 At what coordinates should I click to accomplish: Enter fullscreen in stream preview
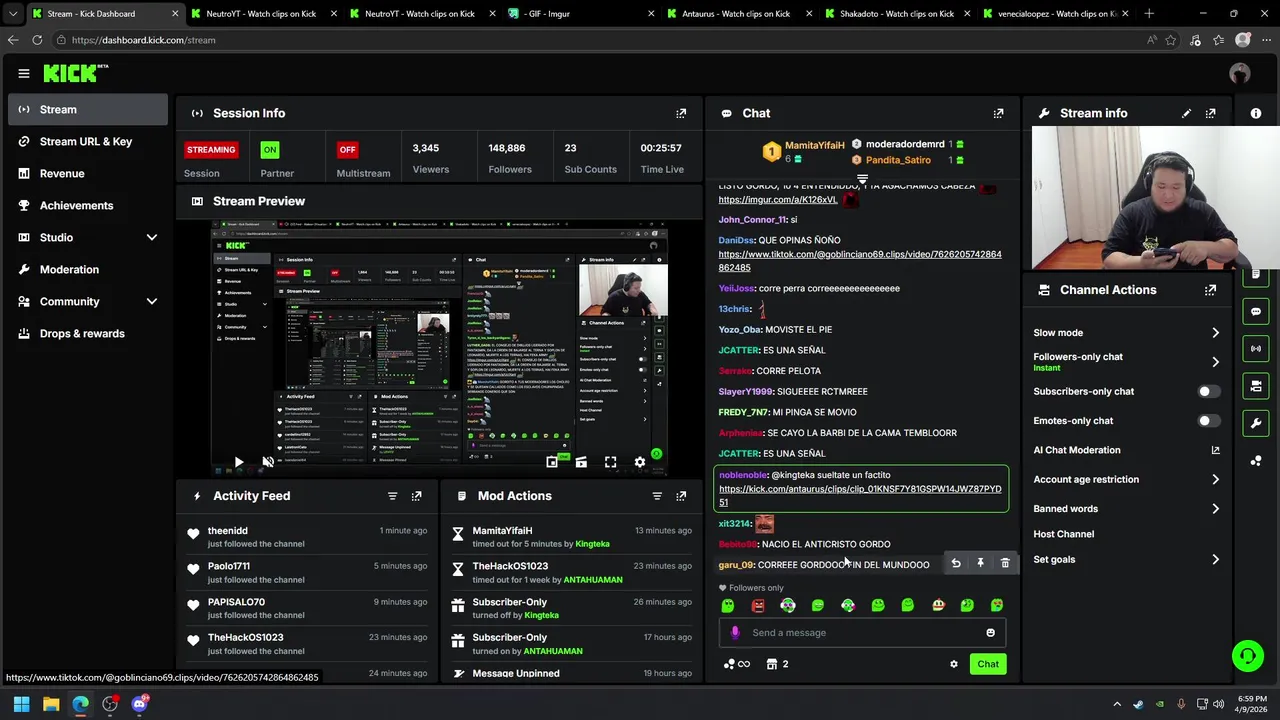(610, 462)
